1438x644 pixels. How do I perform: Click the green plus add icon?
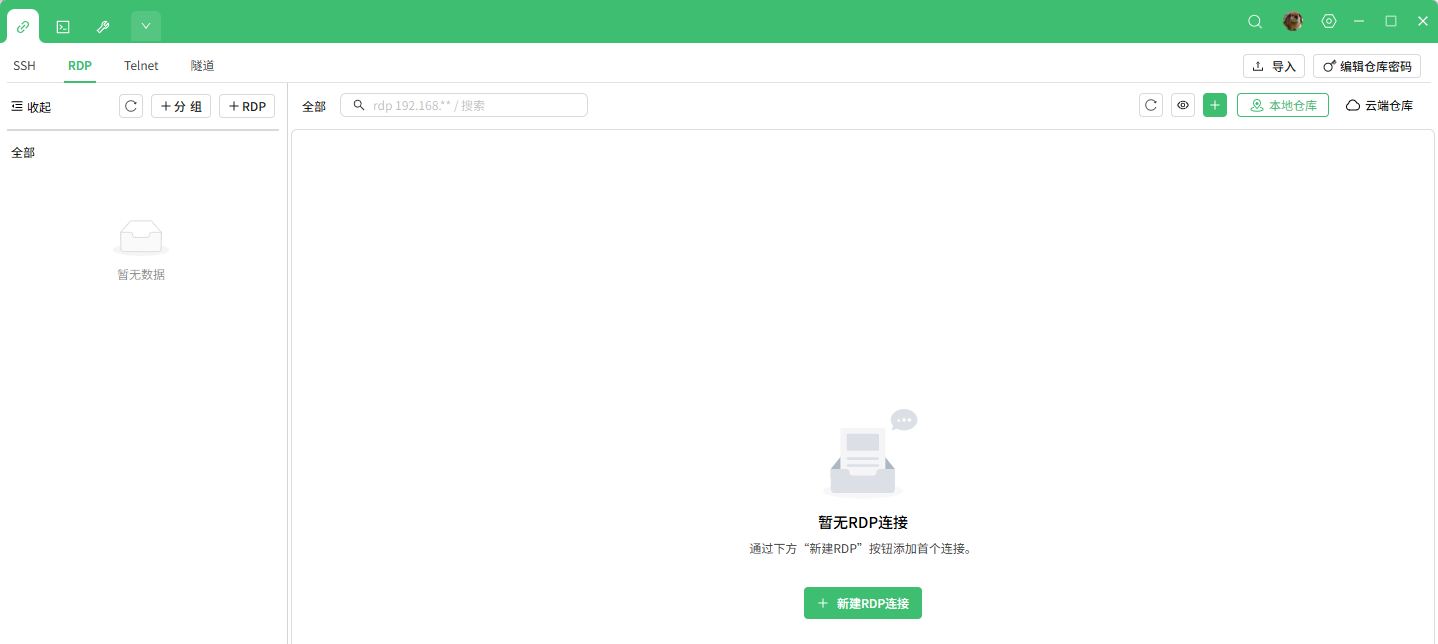[1215, 105]
